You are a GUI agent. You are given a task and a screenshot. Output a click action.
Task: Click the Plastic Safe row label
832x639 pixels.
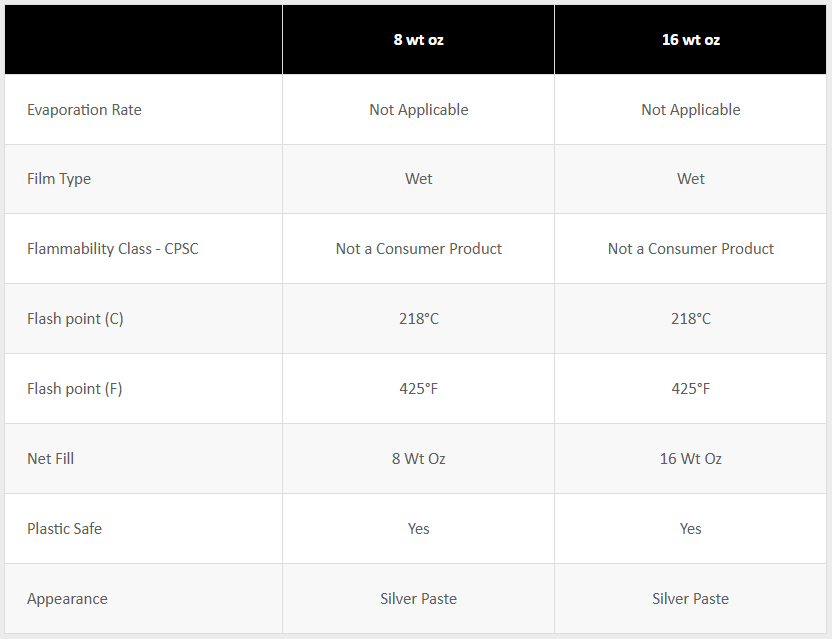(64, 529)
